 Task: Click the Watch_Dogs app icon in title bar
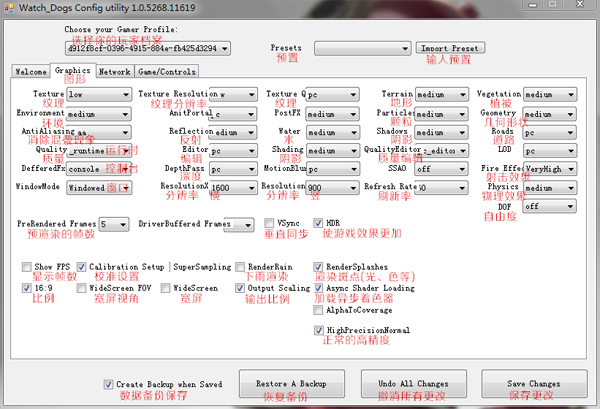pos(9,8)
